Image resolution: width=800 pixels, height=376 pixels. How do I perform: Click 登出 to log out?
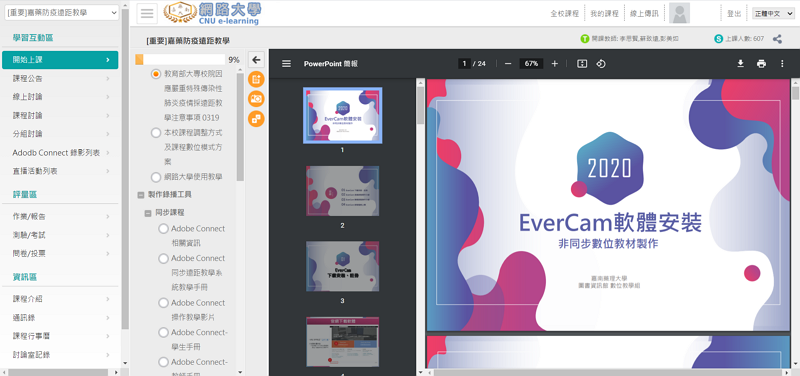tap(734, 14)
